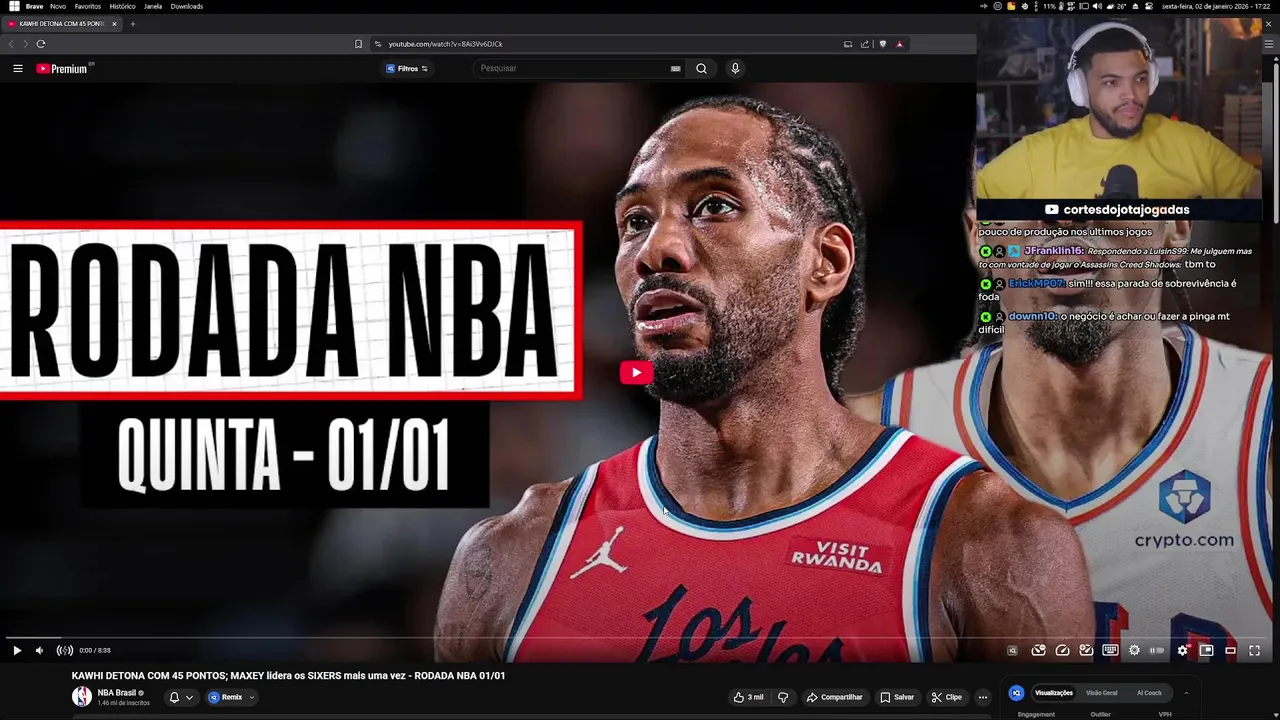Open NBA Brasil channel avatar

(x=82, y=697)
